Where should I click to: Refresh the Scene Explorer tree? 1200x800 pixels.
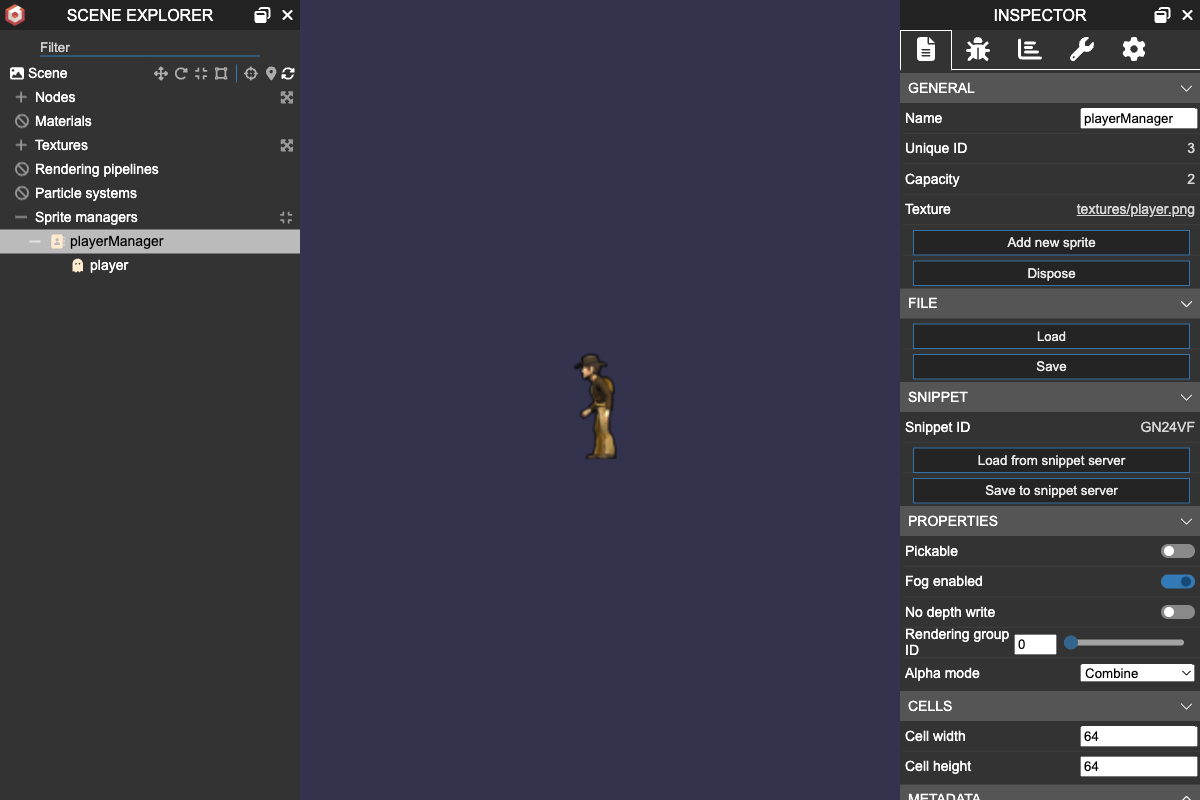point(288,73)
